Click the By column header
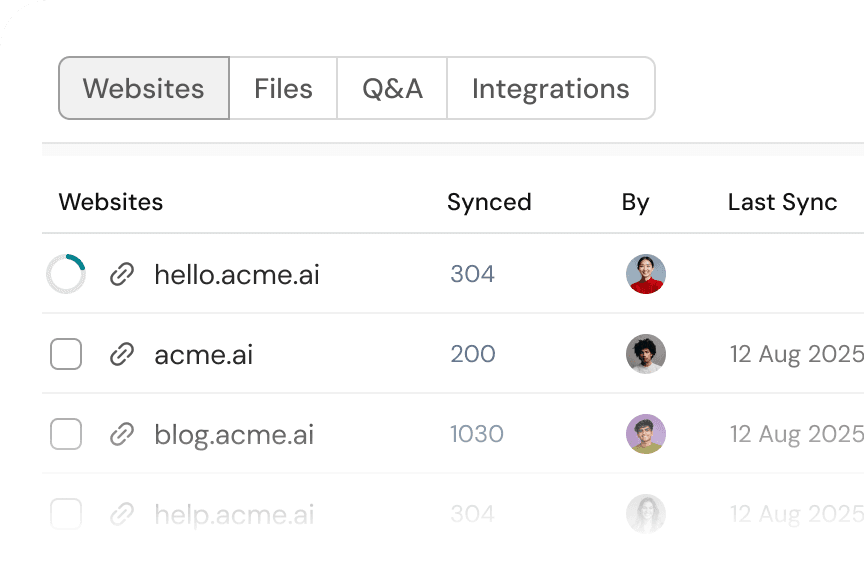This screenshot has height=580, width=864. [x=635, y=202]
